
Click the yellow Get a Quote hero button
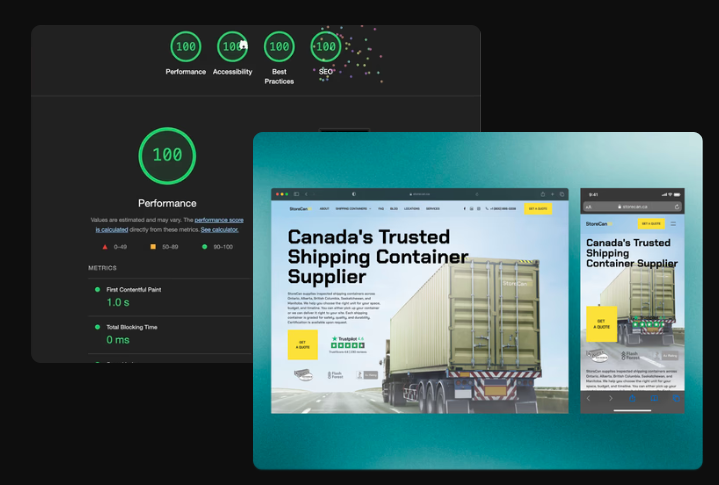(302, 345)
